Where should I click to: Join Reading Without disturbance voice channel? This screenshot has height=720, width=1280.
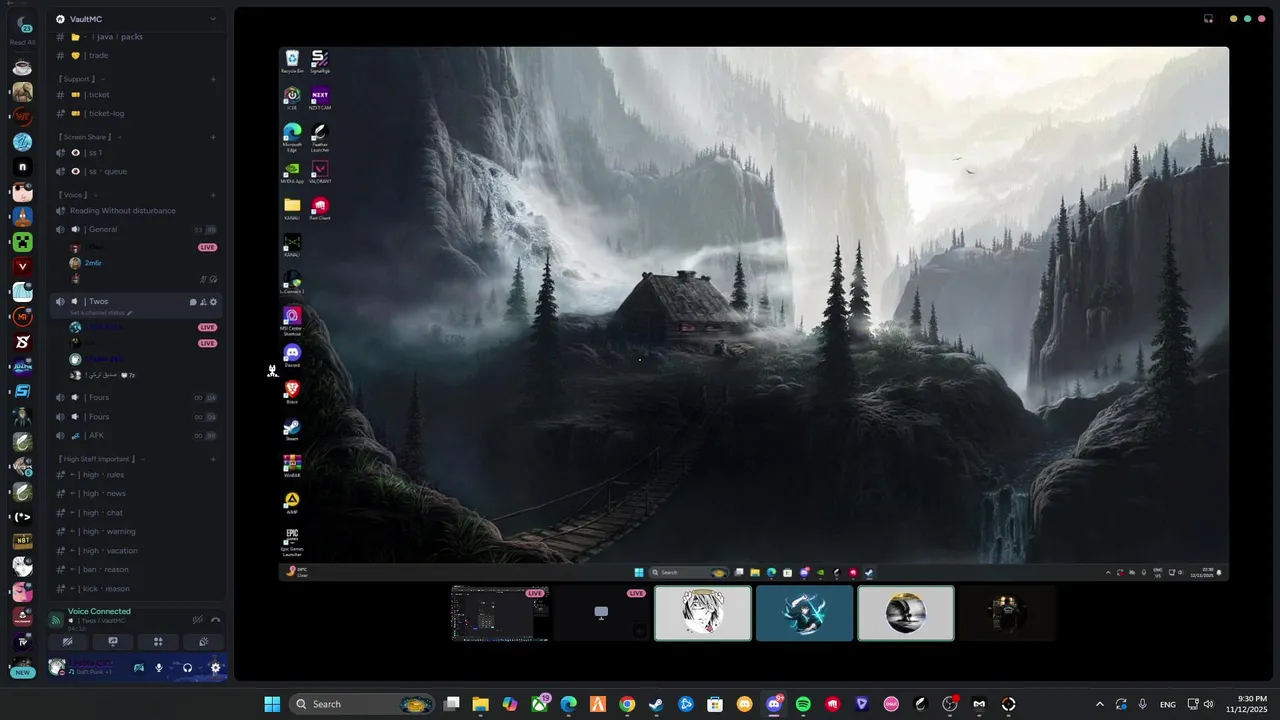(x=137, y=211)
